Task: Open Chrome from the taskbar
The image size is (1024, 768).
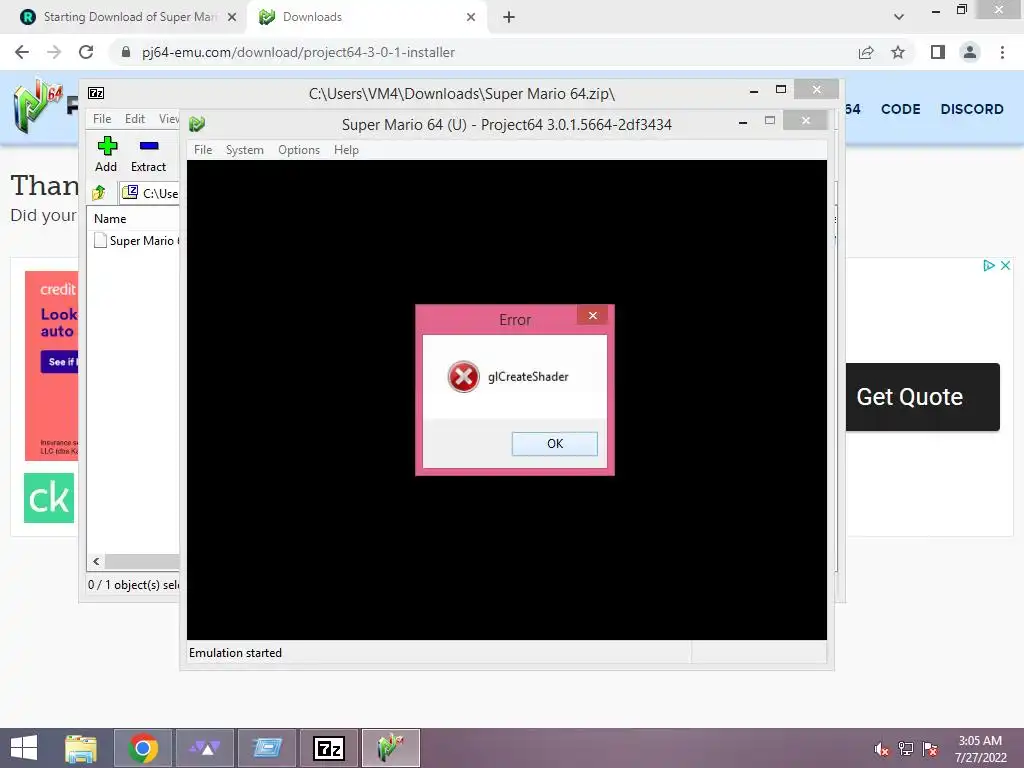Action: click(143, 748)
